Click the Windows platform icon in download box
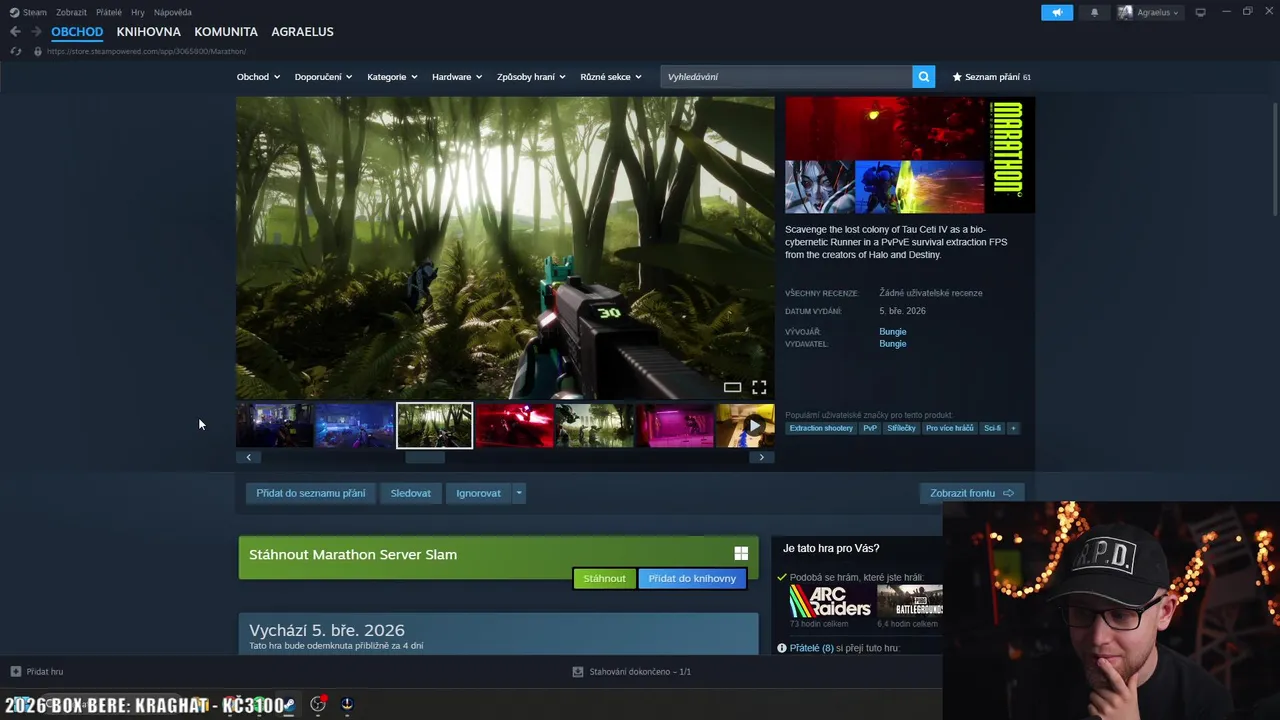Viewport: 1280px width, 720px height. tap(741, 553)
